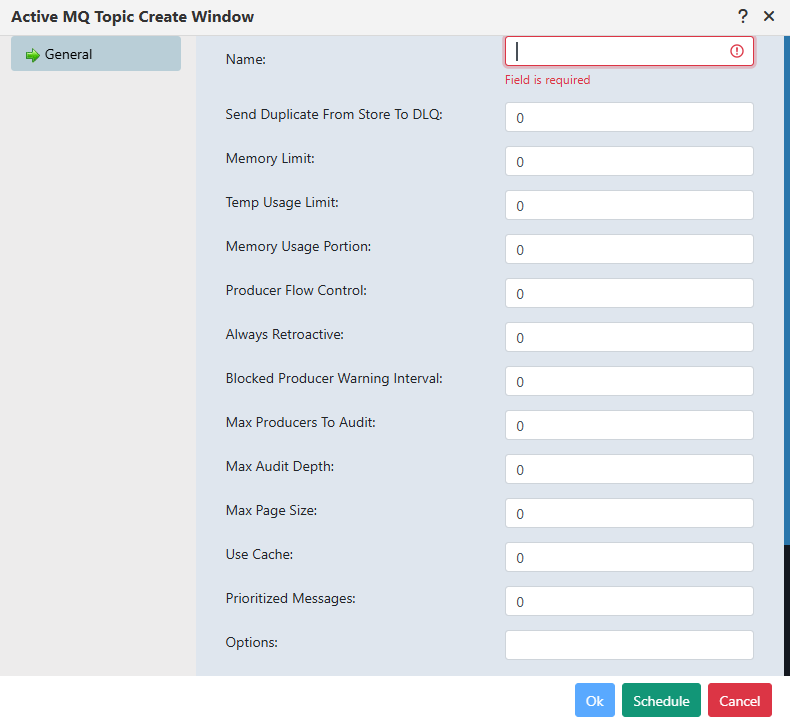Select the Use Cache input field

tap(629, 557)
